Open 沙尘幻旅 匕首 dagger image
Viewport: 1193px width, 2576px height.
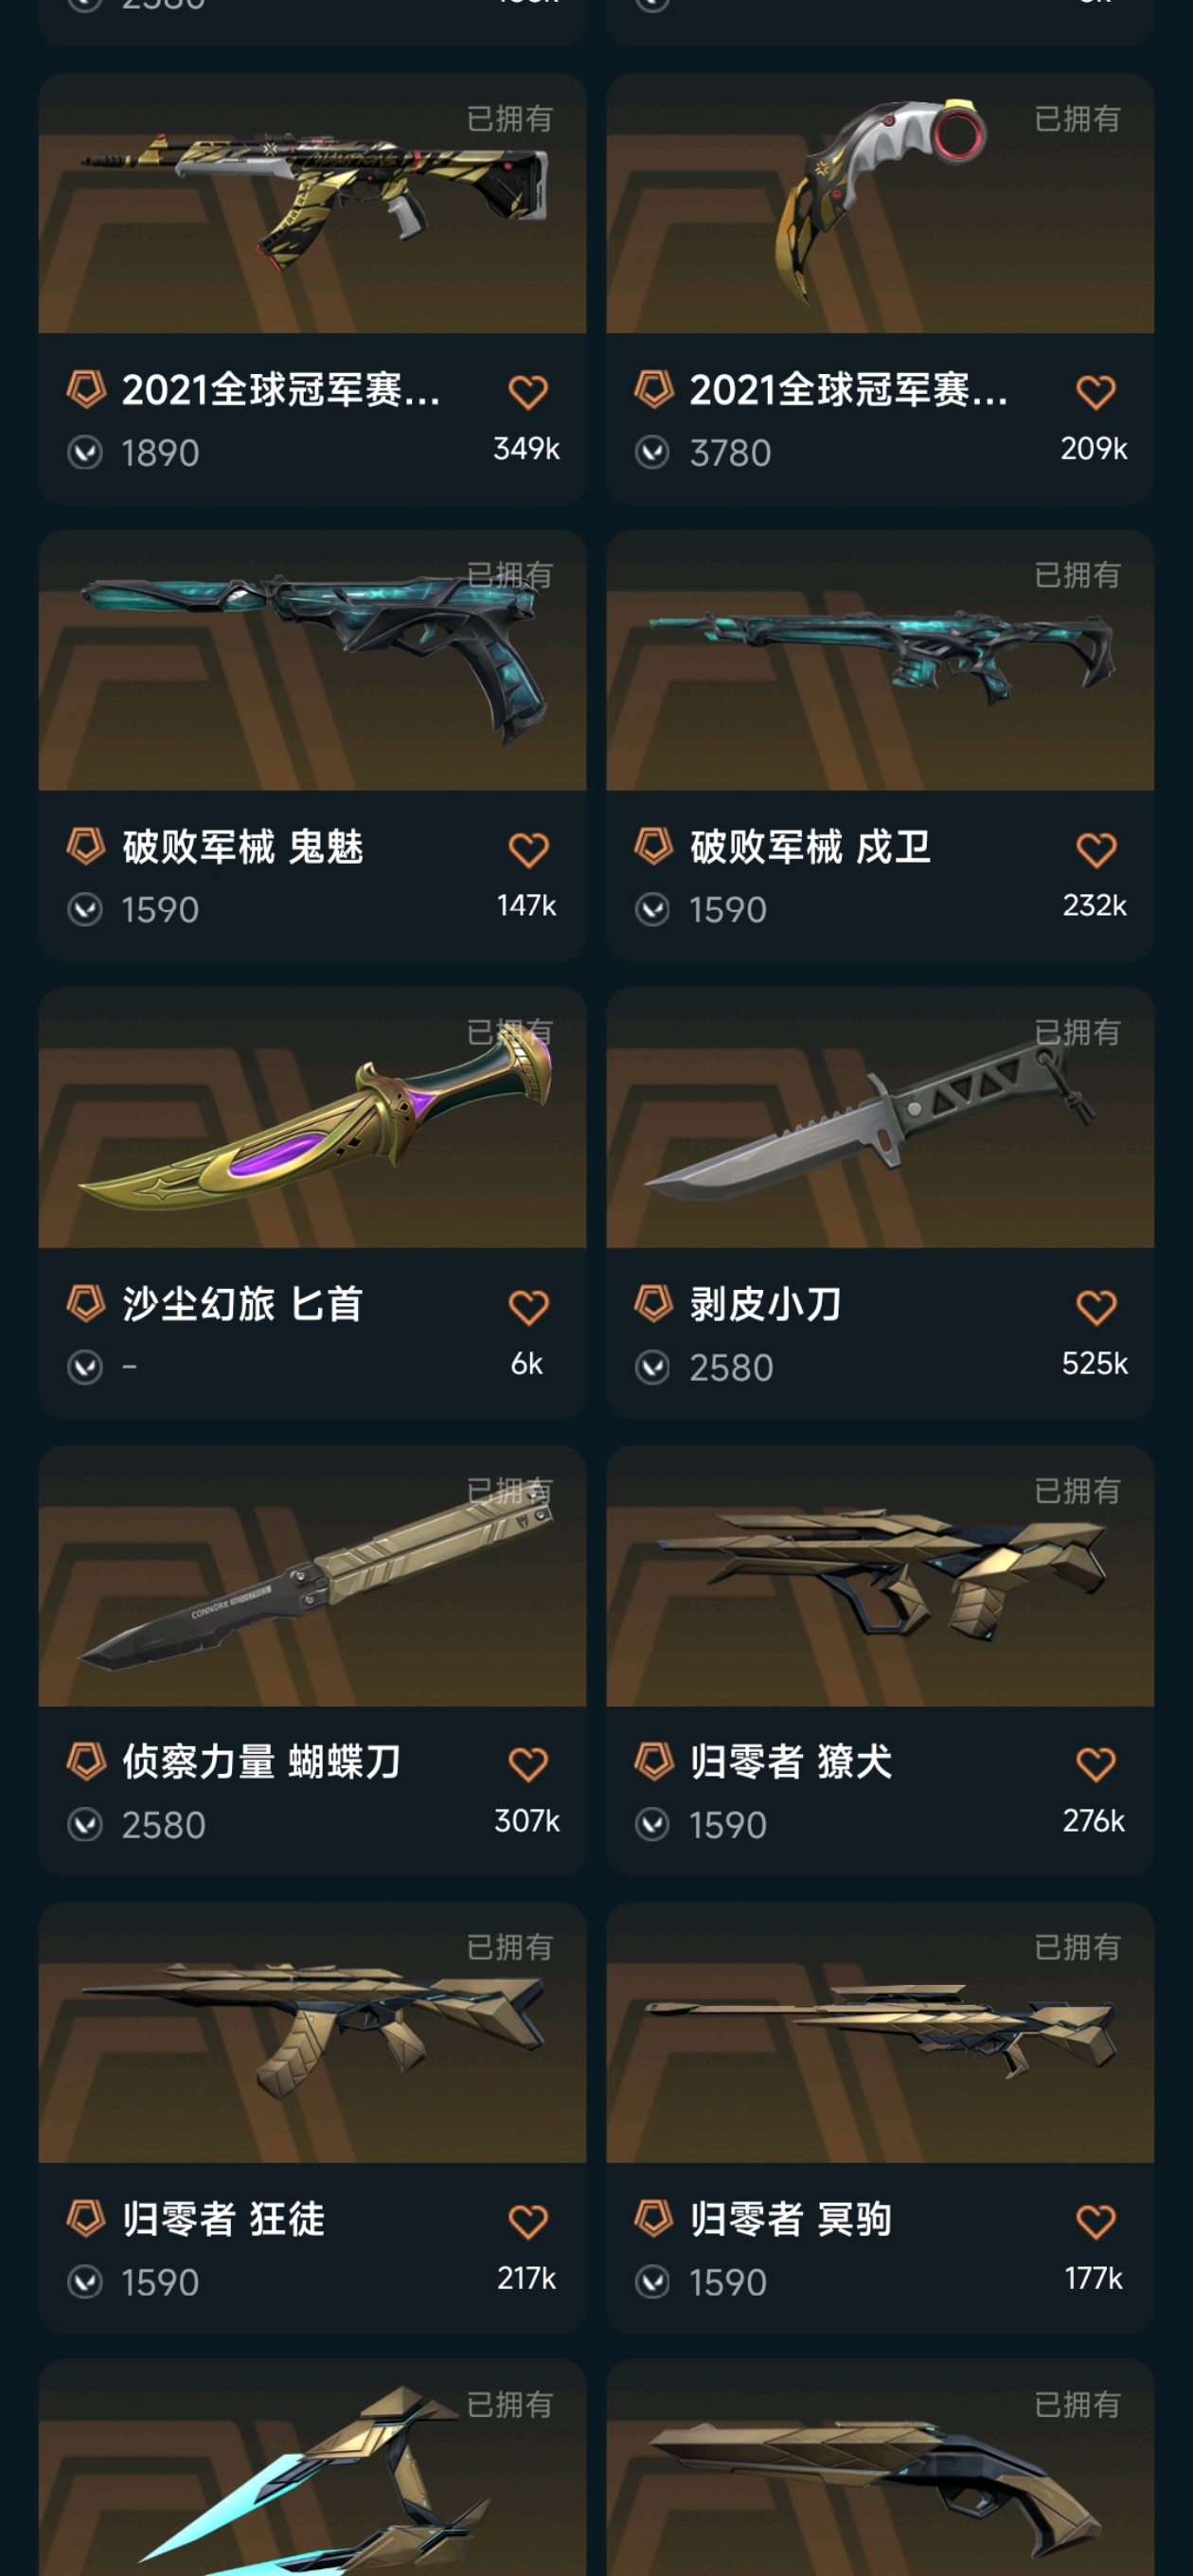(x=312, y=1118)
